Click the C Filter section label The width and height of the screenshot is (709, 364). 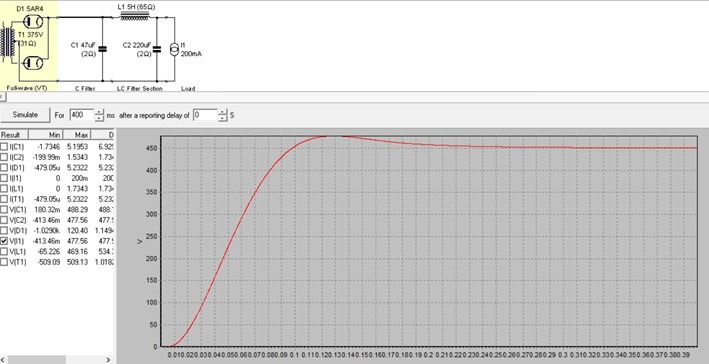[85, 89]
